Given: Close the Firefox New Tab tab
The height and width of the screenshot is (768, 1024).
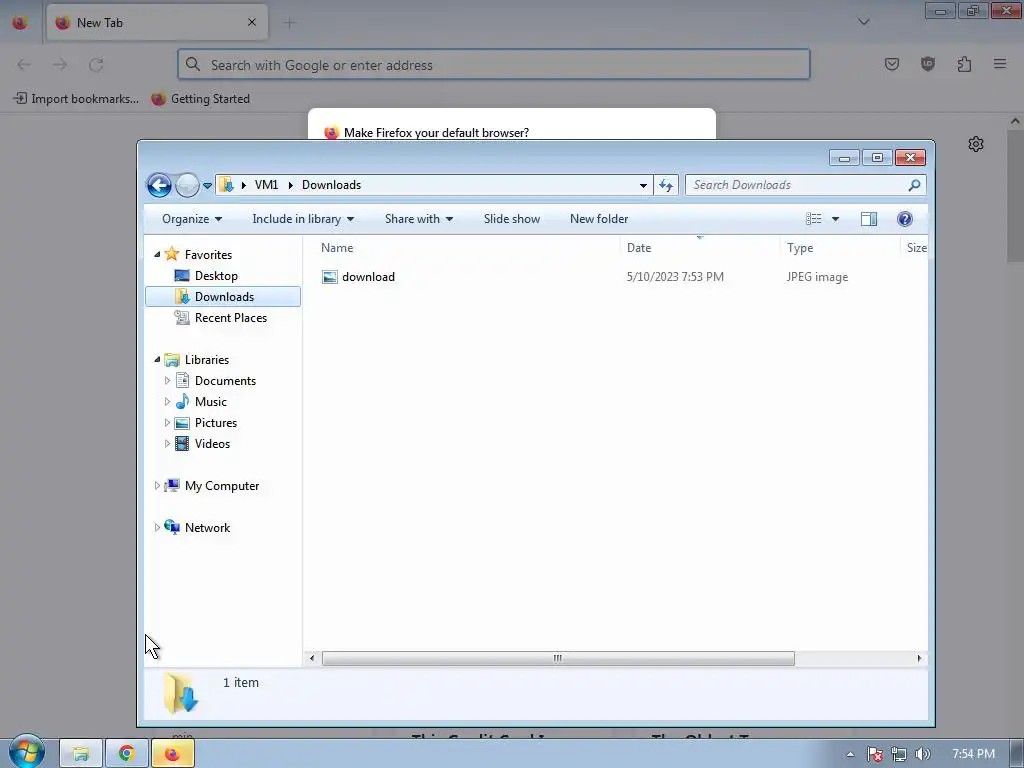Looking at the screenshot, I should (x=251, y=22).
